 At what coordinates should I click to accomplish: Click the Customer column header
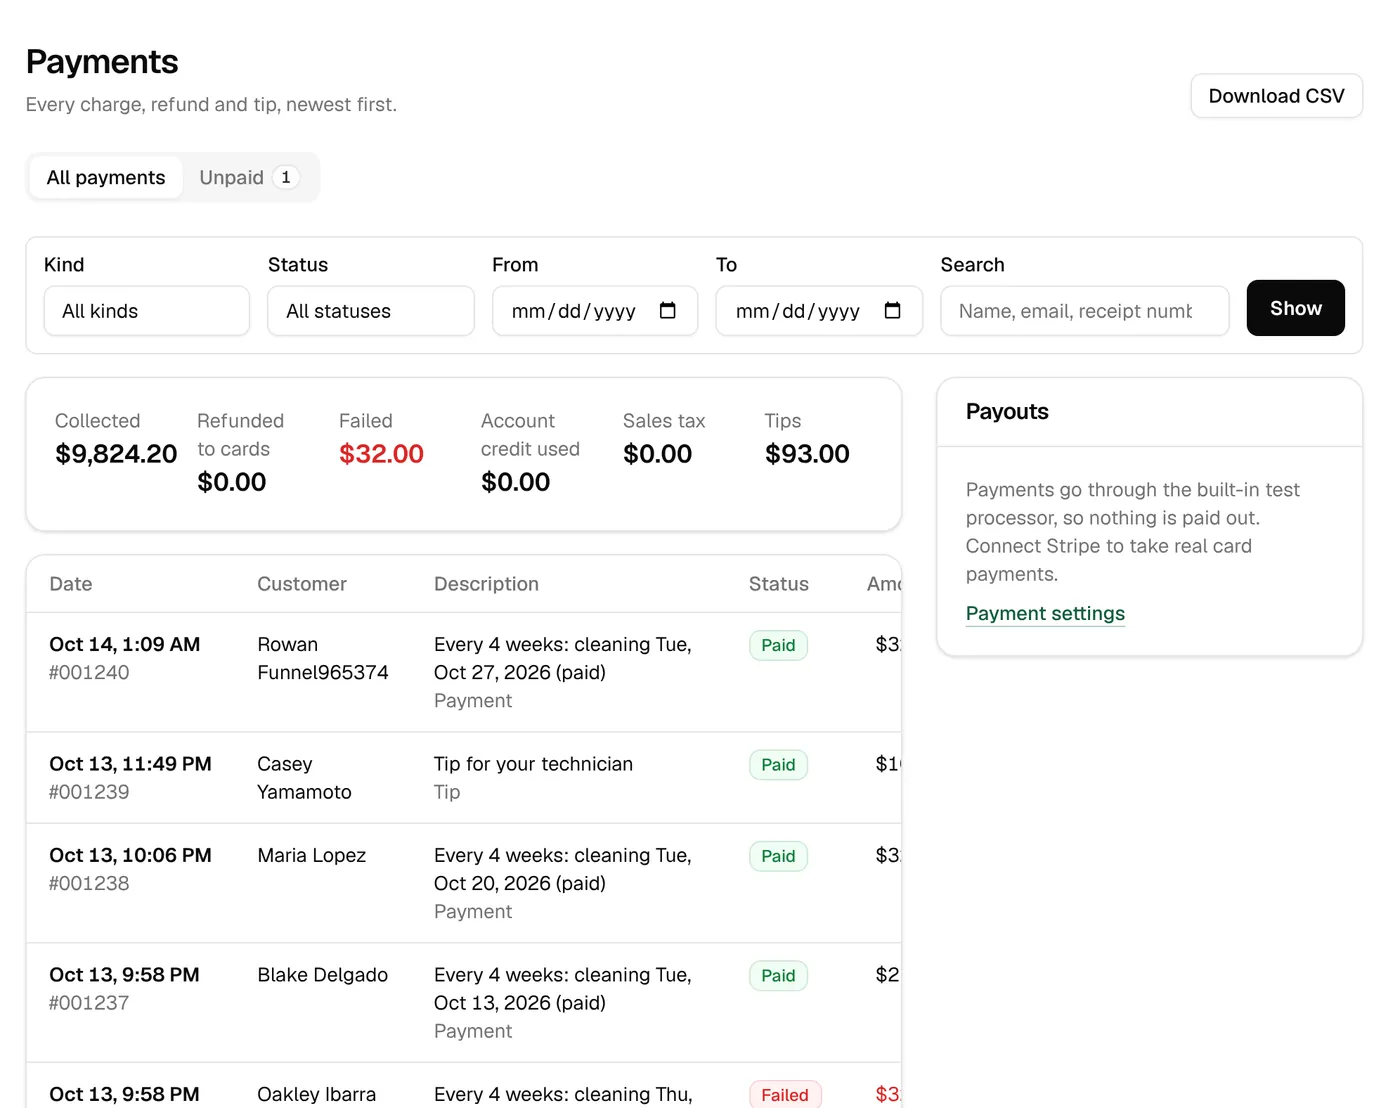tap(302, 584)
